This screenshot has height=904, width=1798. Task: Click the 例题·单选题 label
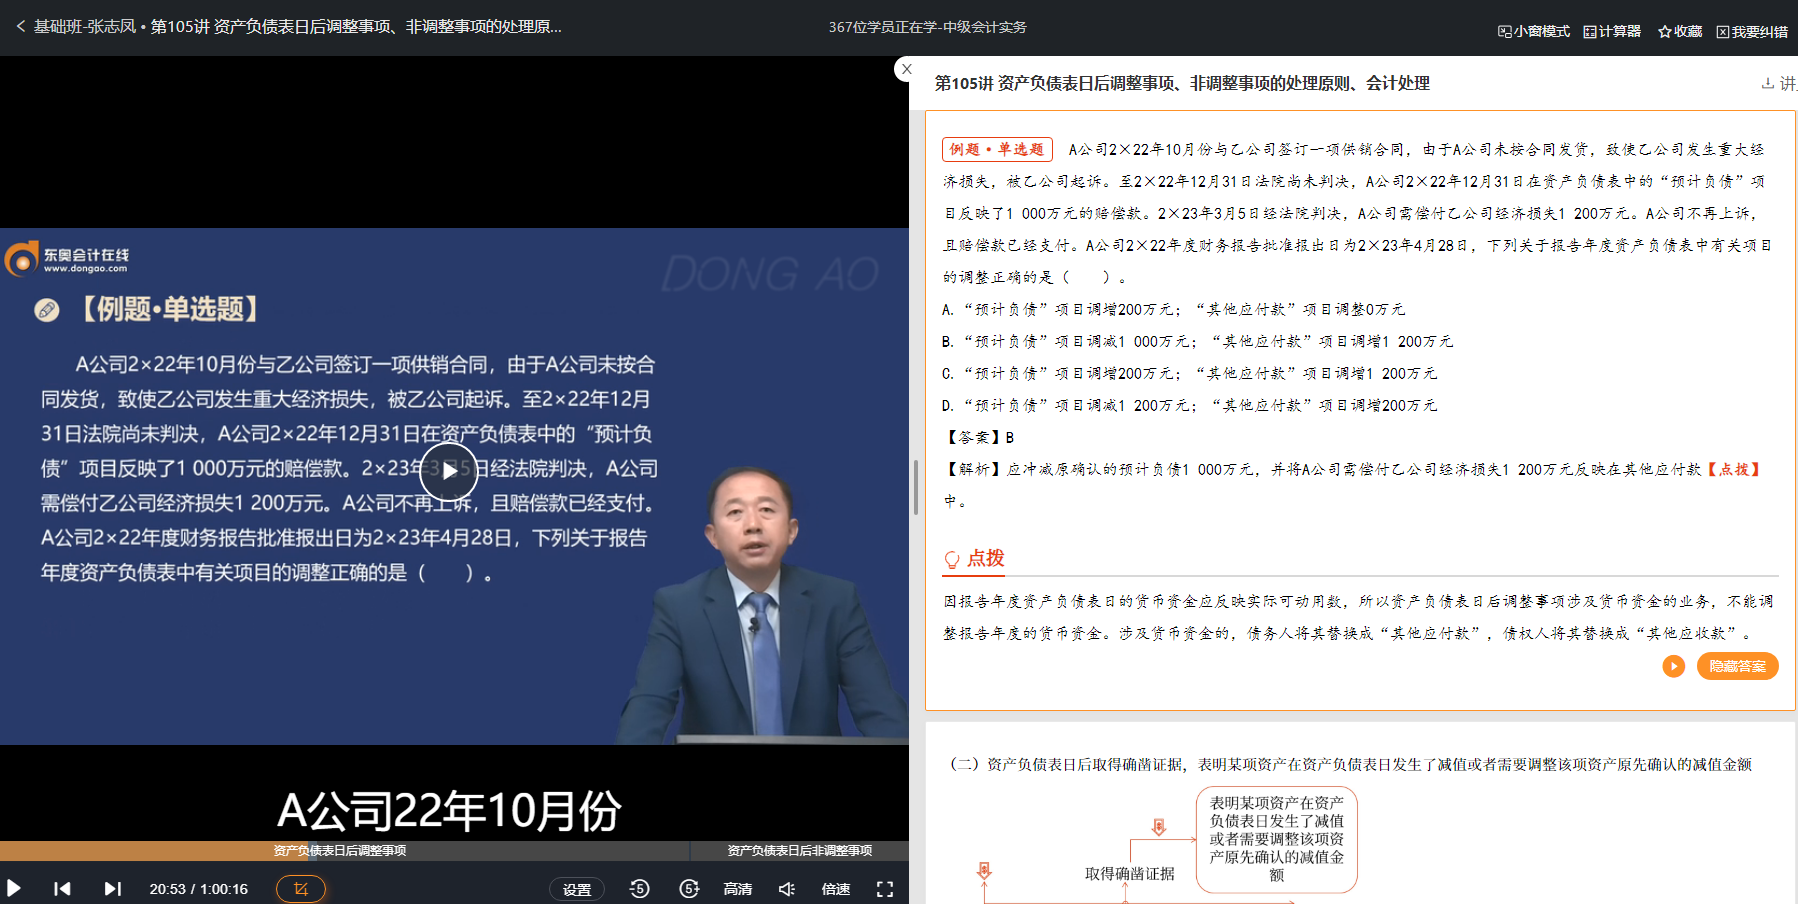pos(997,148)
